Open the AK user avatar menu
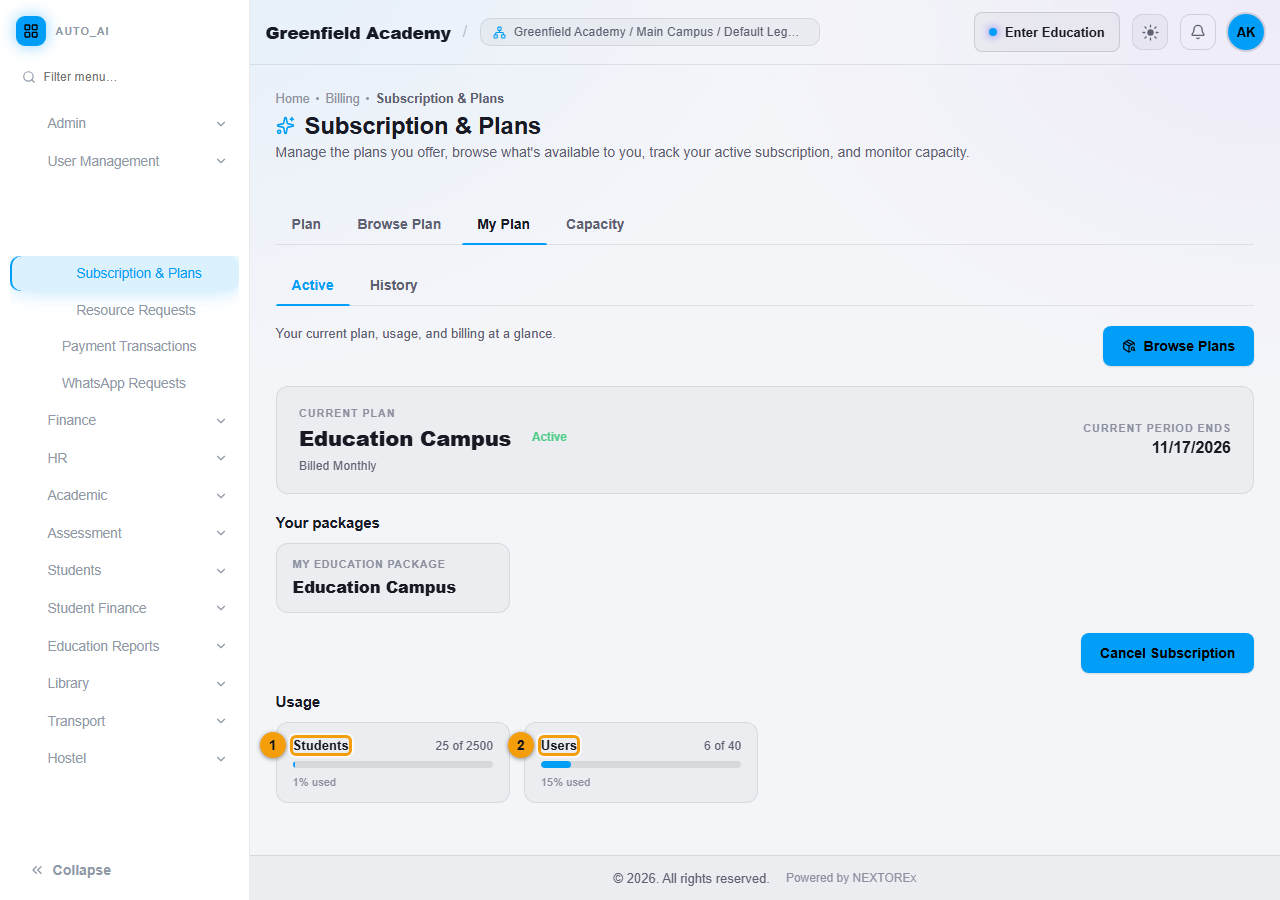 point(1246,32)
